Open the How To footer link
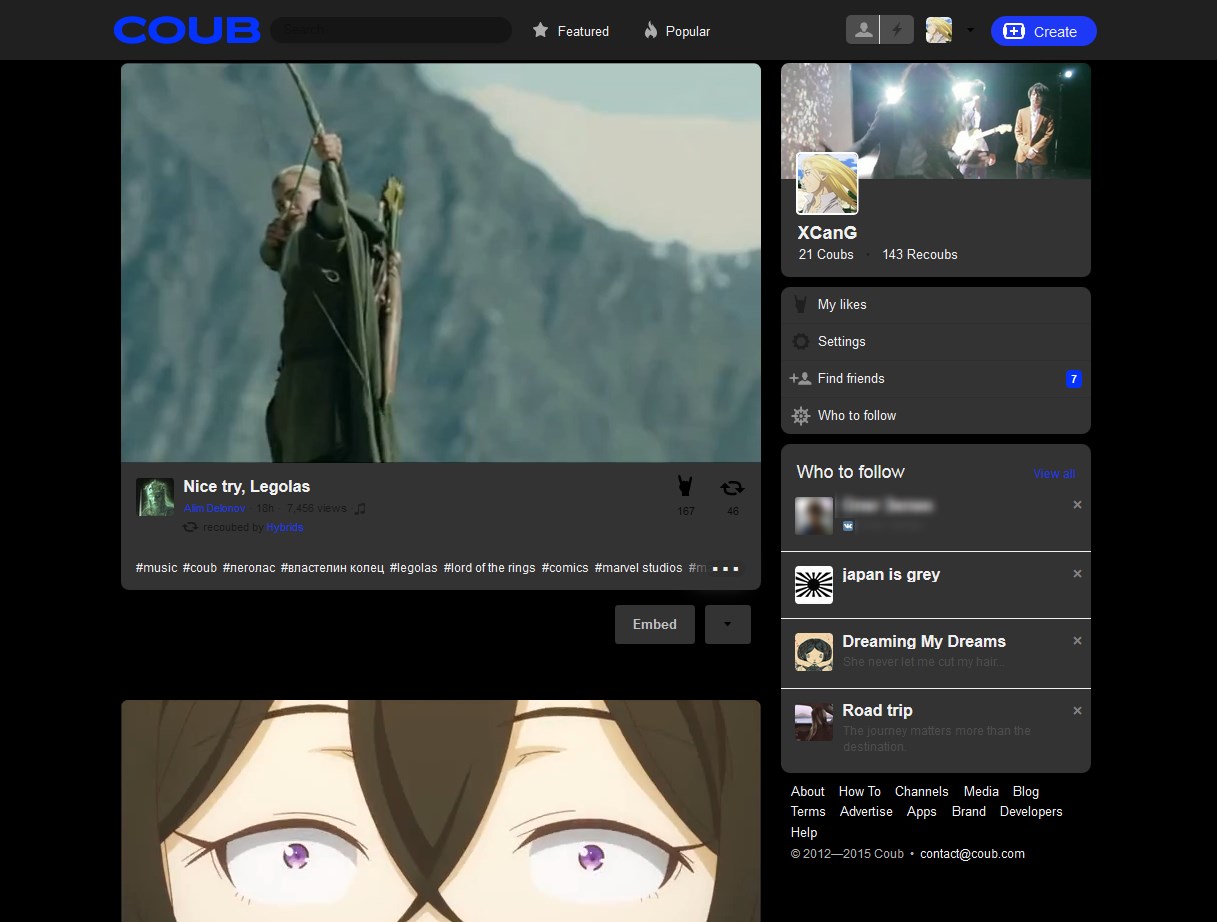 click(859, 791)
